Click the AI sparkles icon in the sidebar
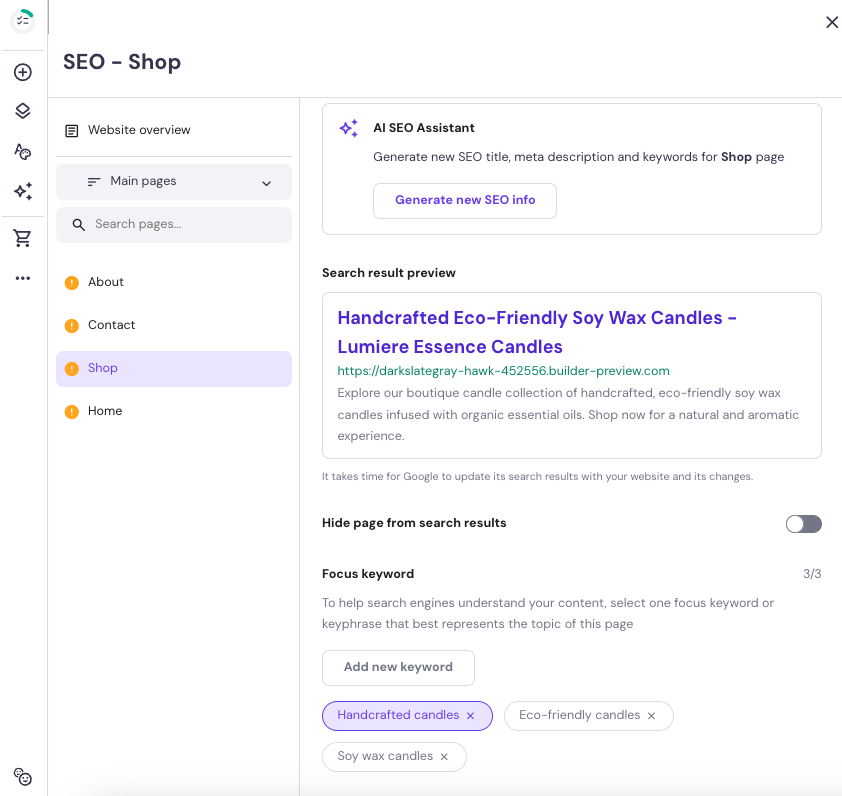Screen dimensions: 842x796 click(x=22, y=192)
